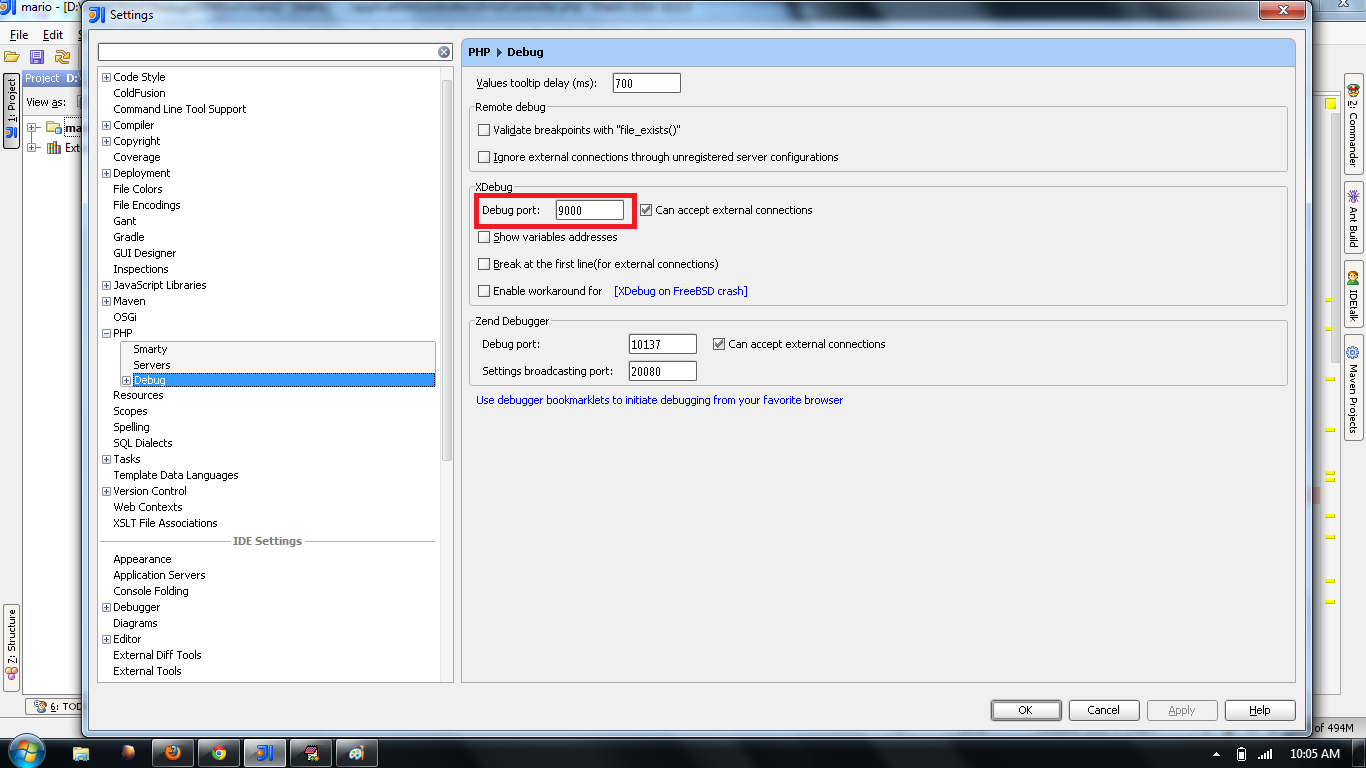Expand the Code Style node

pyautogui.click(x=106, y=77)
